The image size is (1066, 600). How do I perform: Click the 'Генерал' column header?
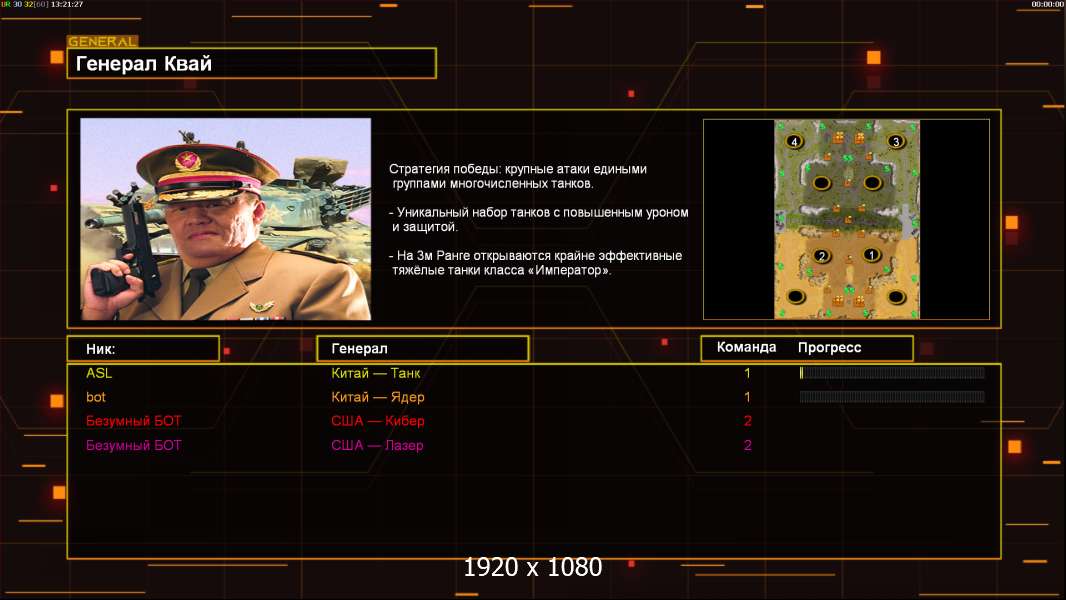coord(423,349)
